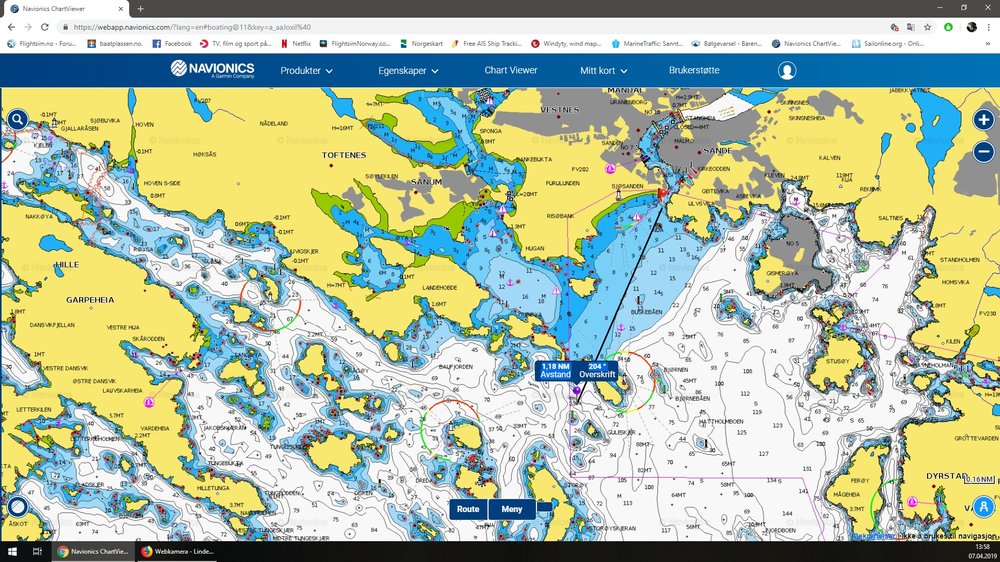Click the magenta marina icon near Lauvskarheia

point(149,402)
